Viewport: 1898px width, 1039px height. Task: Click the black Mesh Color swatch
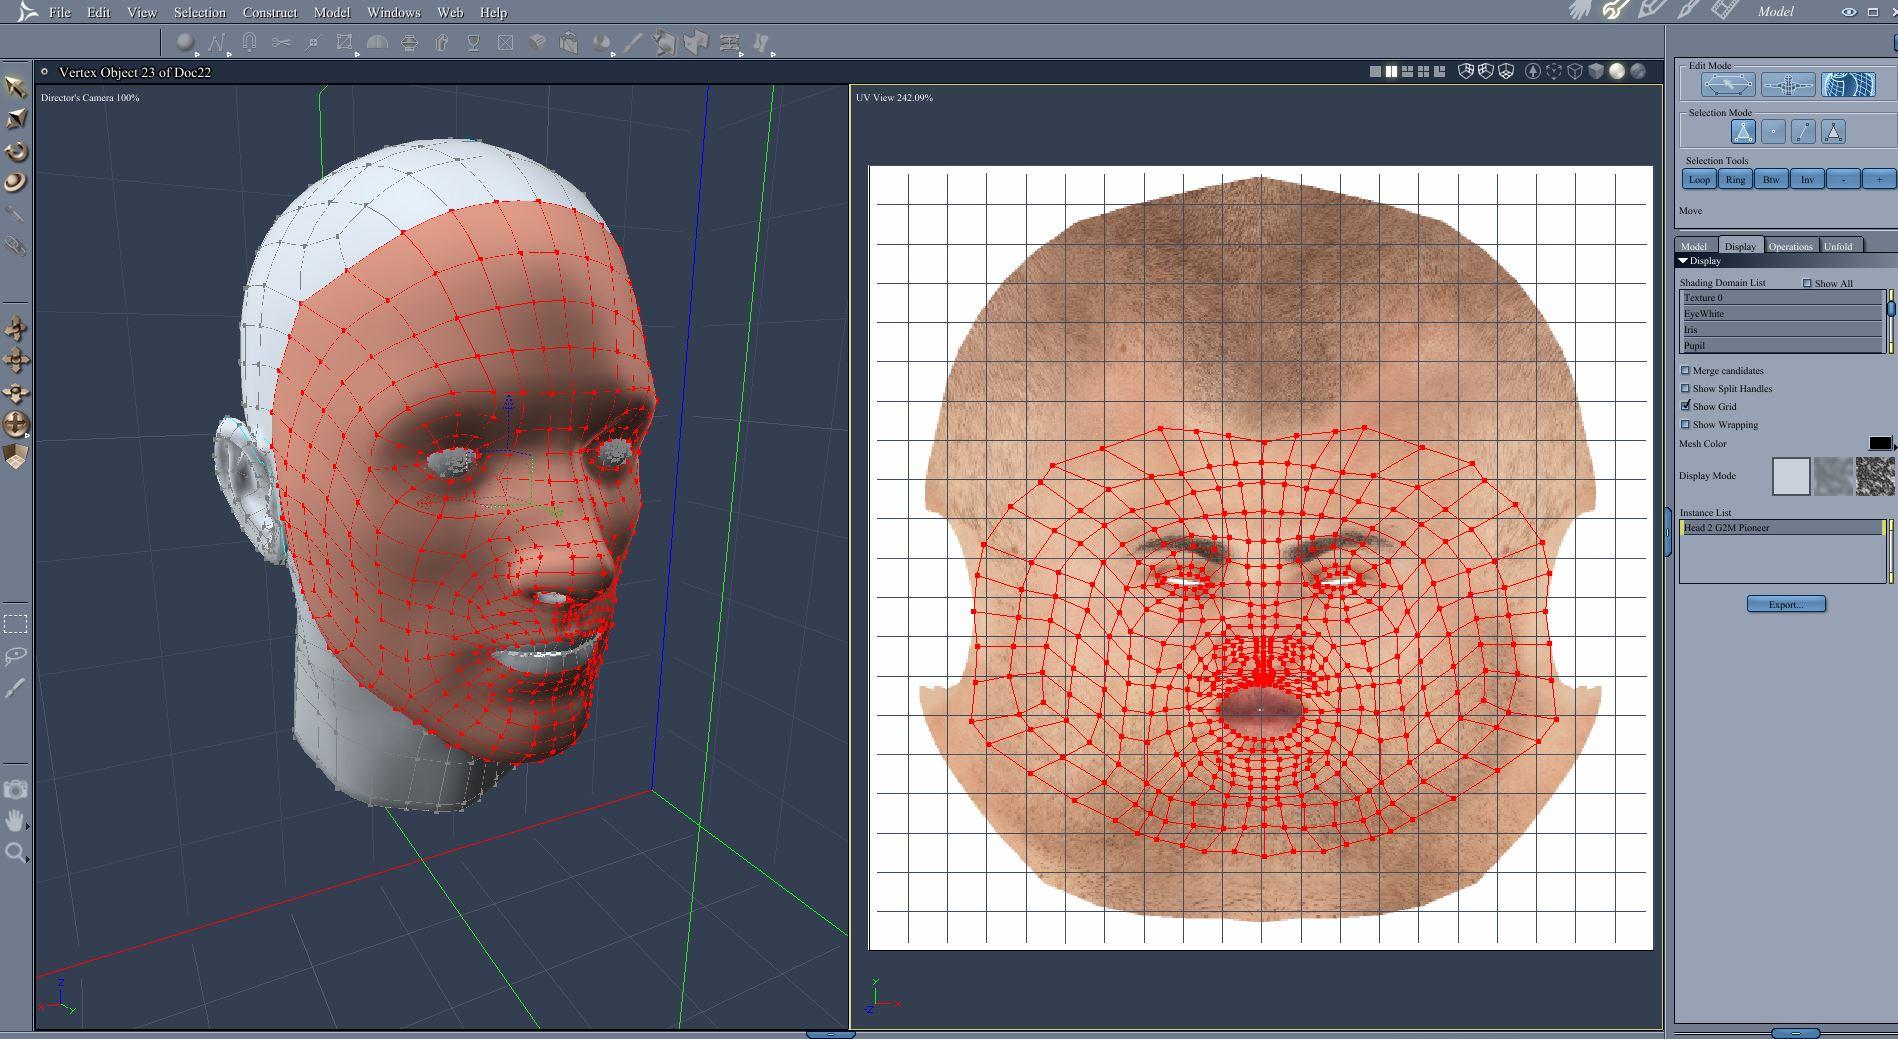pos(1879,443)
